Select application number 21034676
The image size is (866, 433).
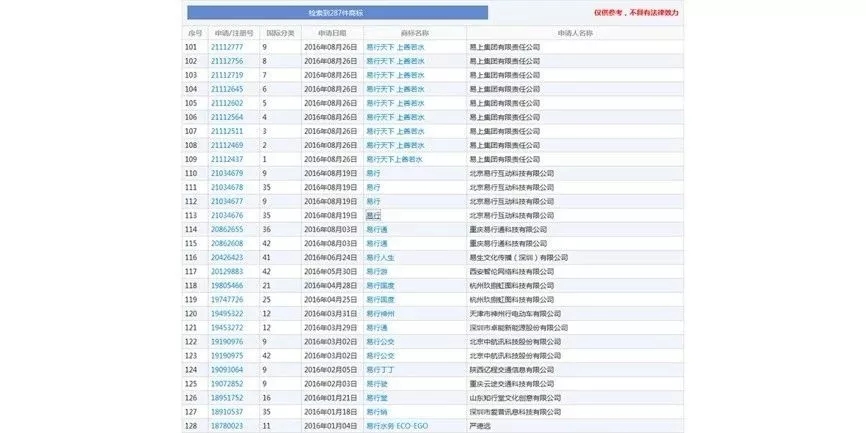(226, 215)
